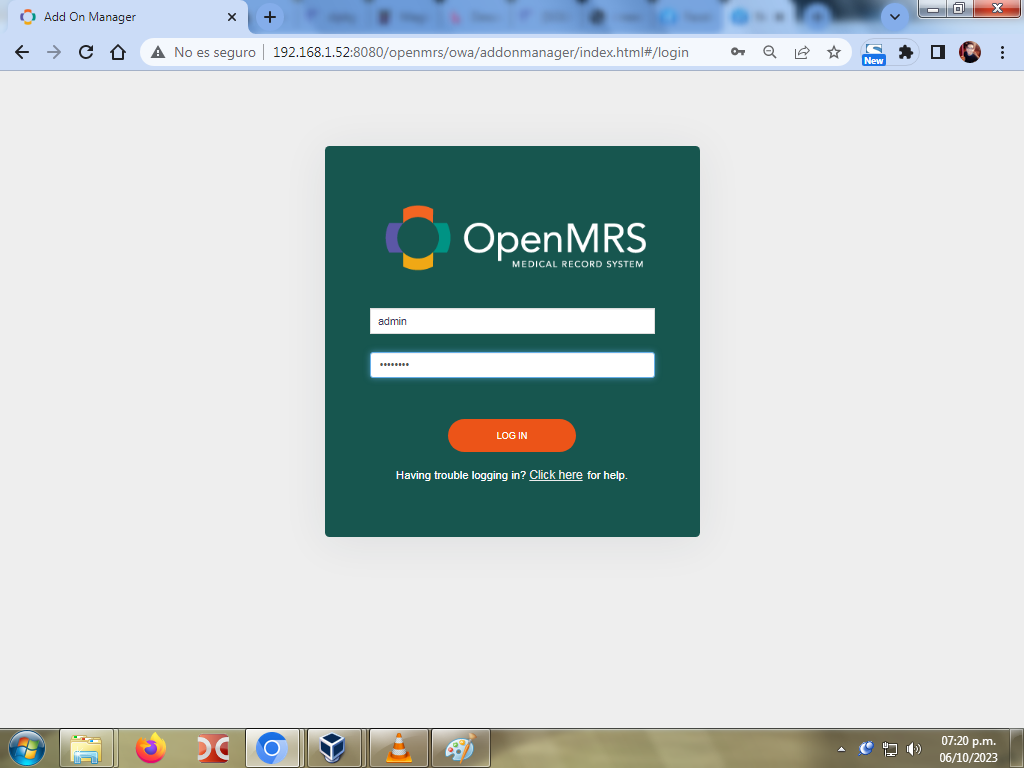Screen dimensions: 1024x768
Task: Open the Extensions puzzle piece menu
Action: pos(906,52)
